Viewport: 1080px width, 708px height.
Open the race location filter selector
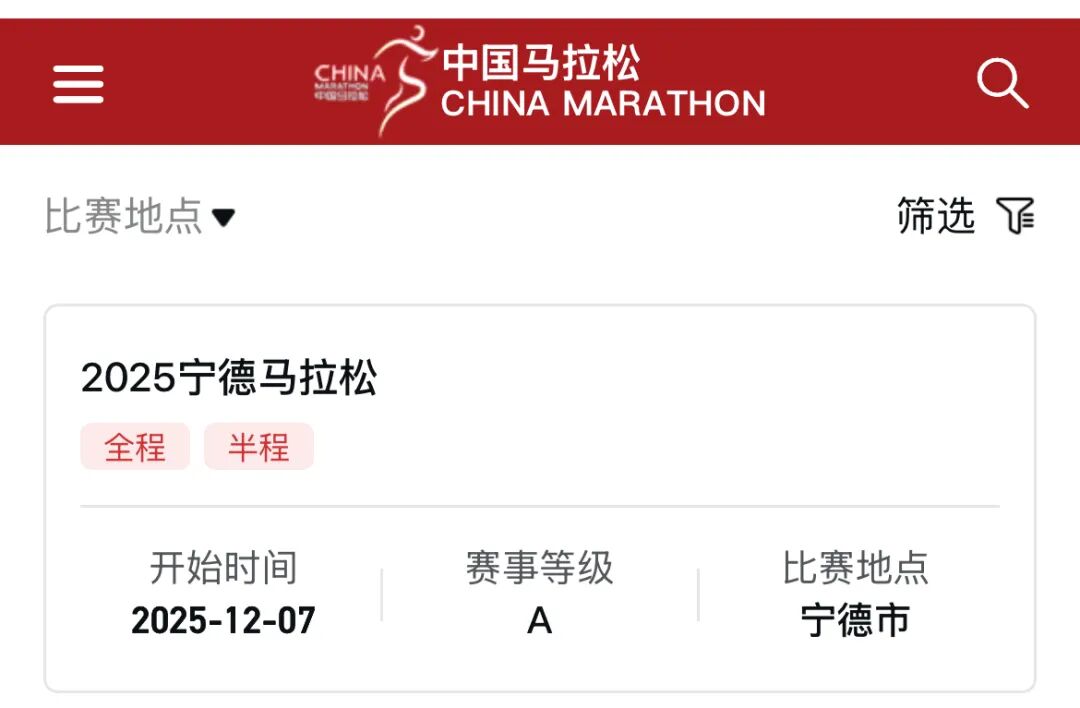(x=140, y=214)
